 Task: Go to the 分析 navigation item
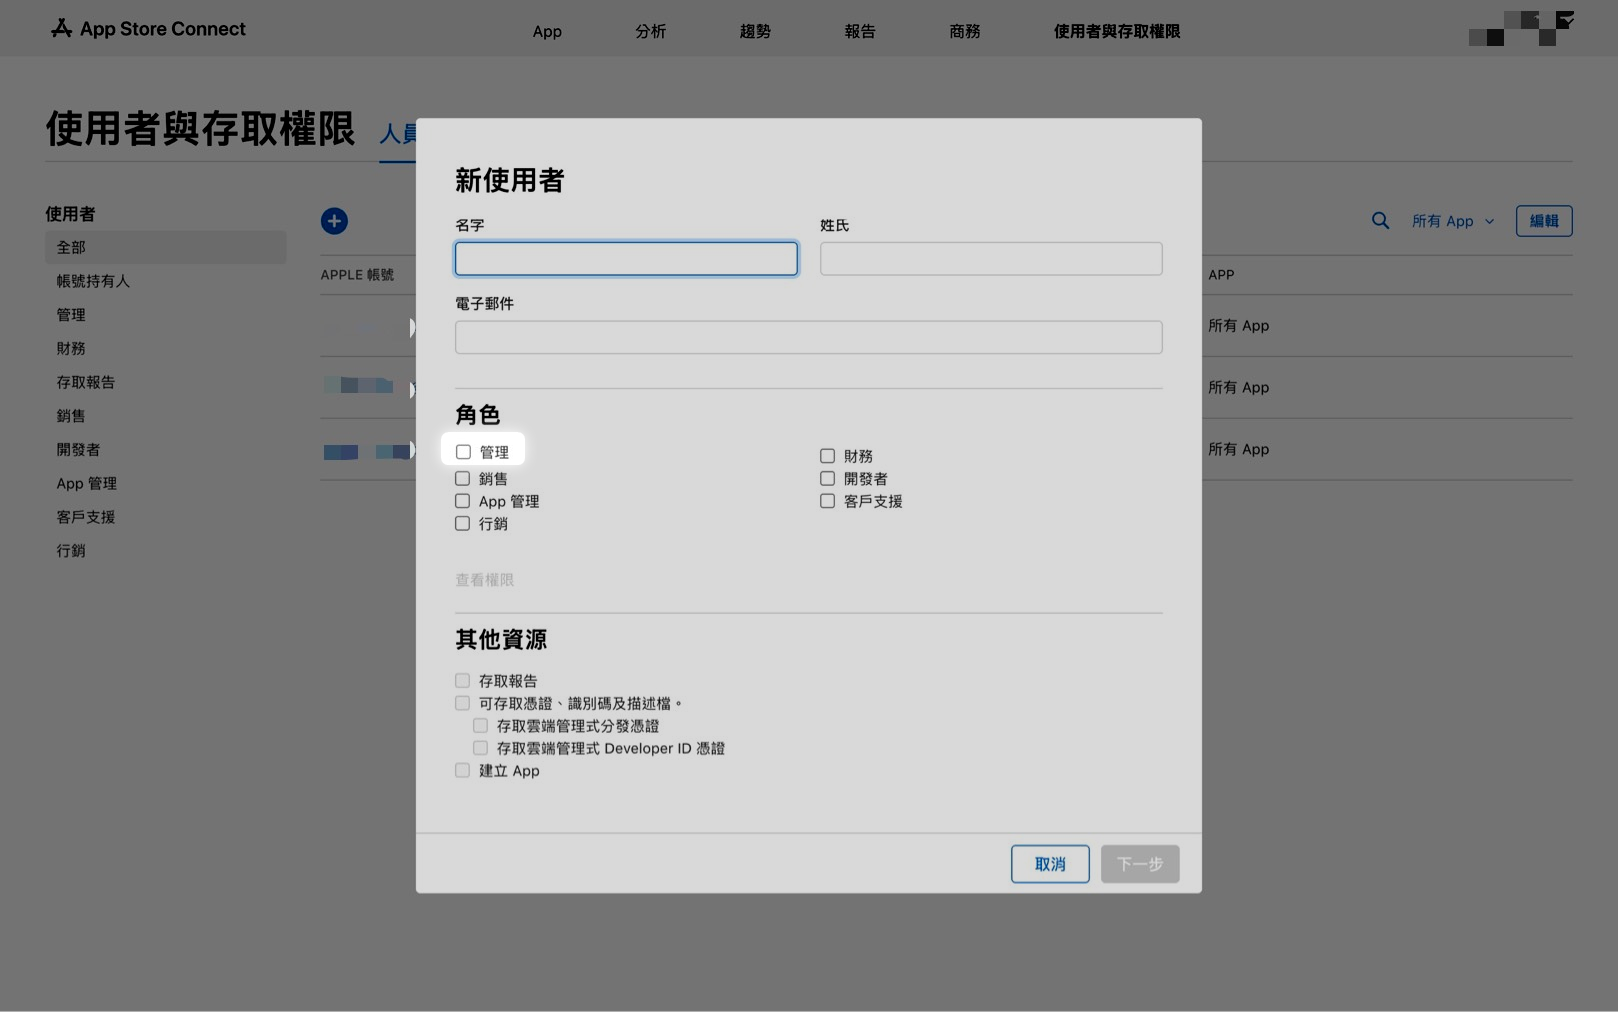(650, 31)
